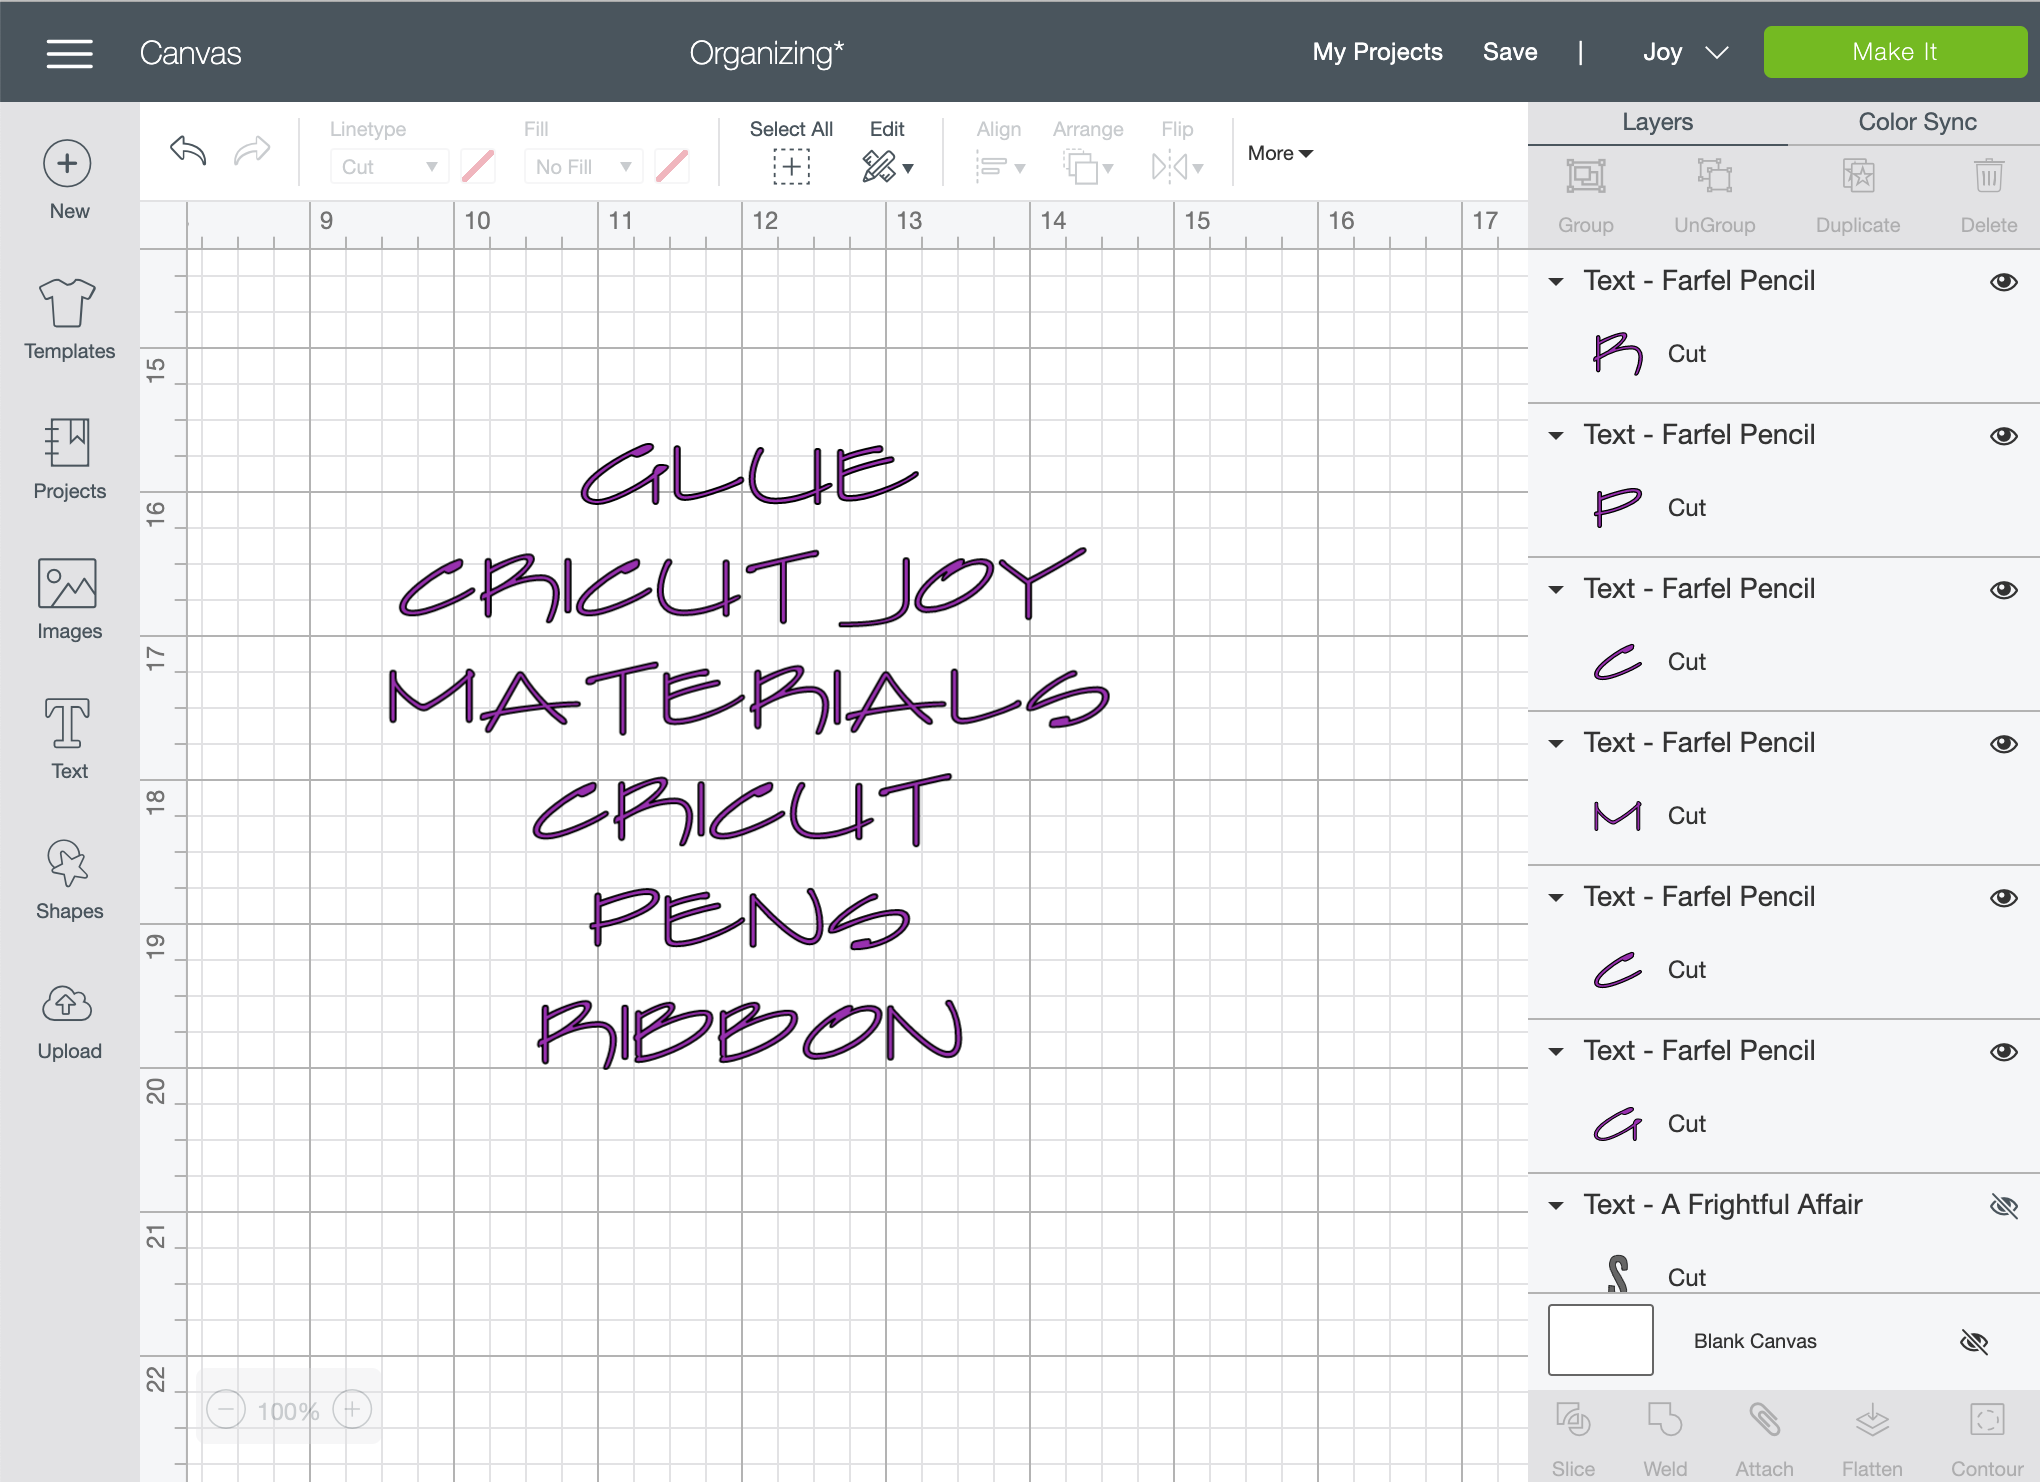The image size is (2040, 1482).
Task: Open the hamburger main menu
Action: [69, 53]
